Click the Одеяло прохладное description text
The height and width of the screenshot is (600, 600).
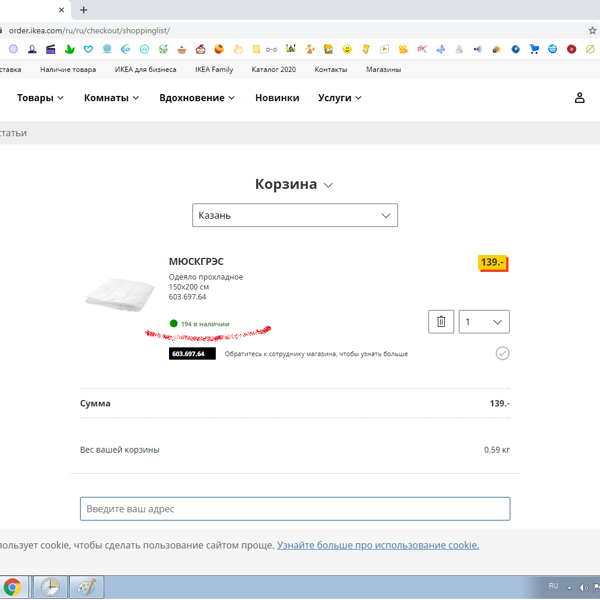pyautogui.click(x=206, y=277)
